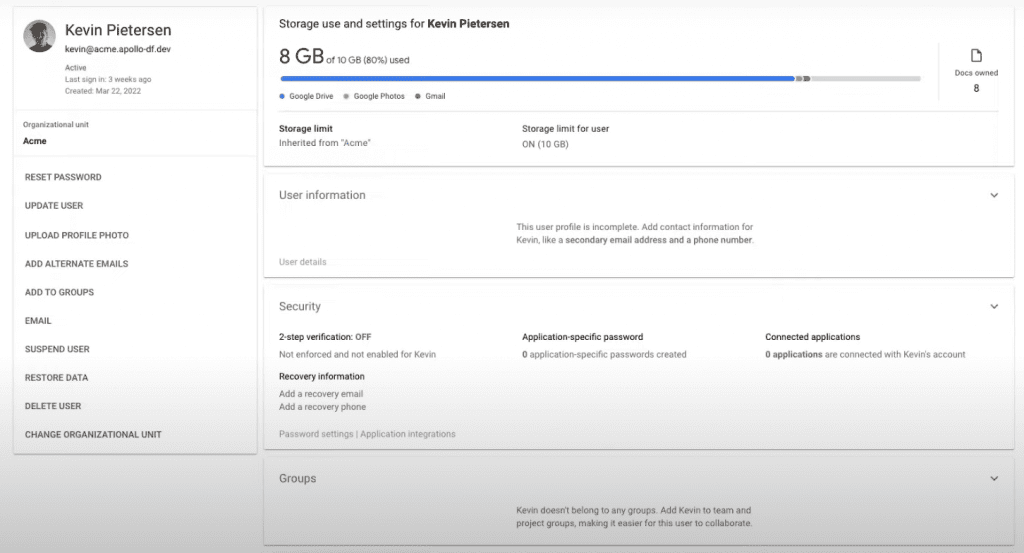
Task: Click the Docs owned document icon
Action: [x=976, y=56]
